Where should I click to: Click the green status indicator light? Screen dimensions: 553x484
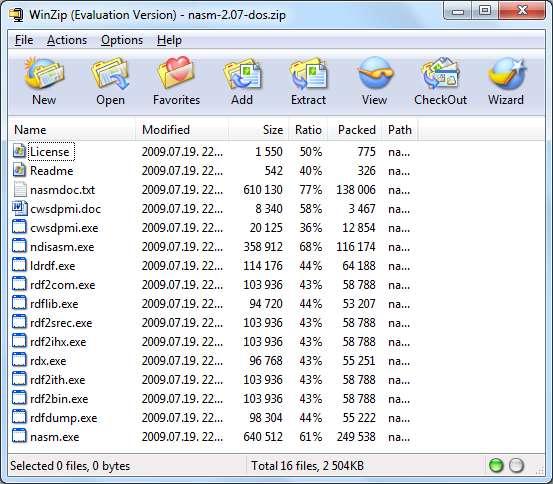pyautogui.click(x=496, y=465)
